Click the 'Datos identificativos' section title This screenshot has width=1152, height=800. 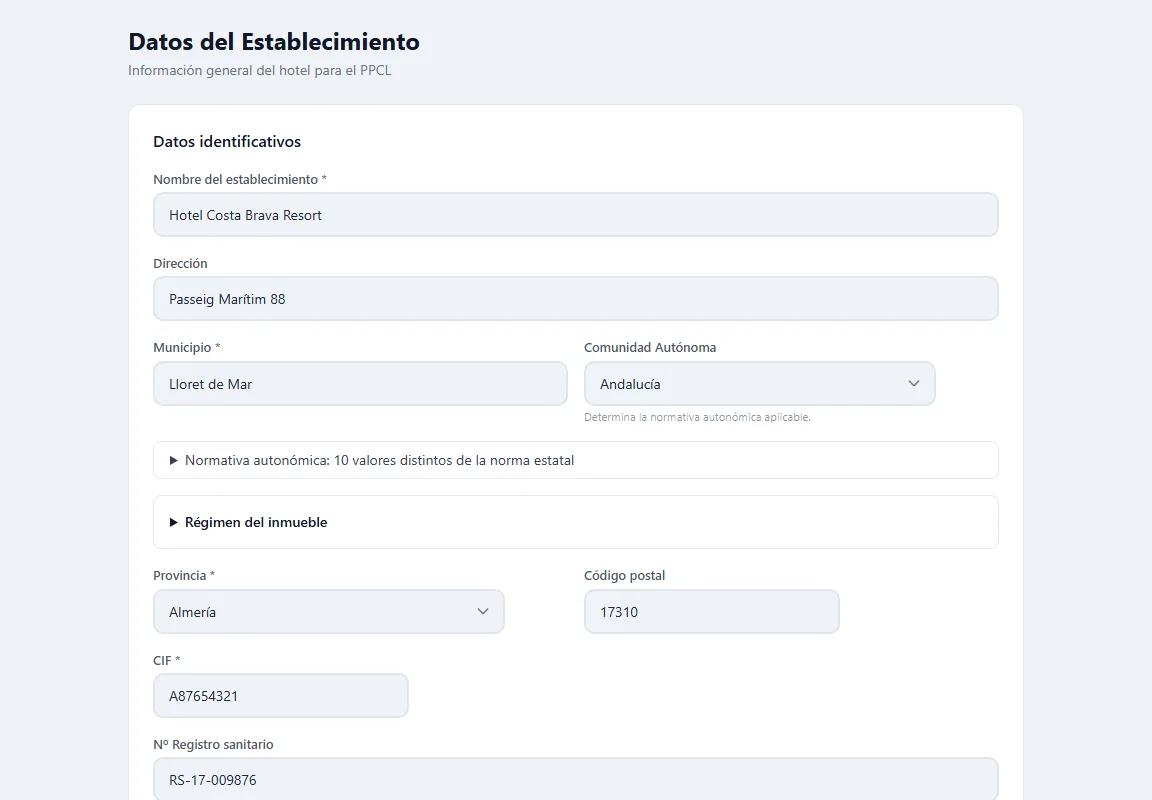pos(227,142)
